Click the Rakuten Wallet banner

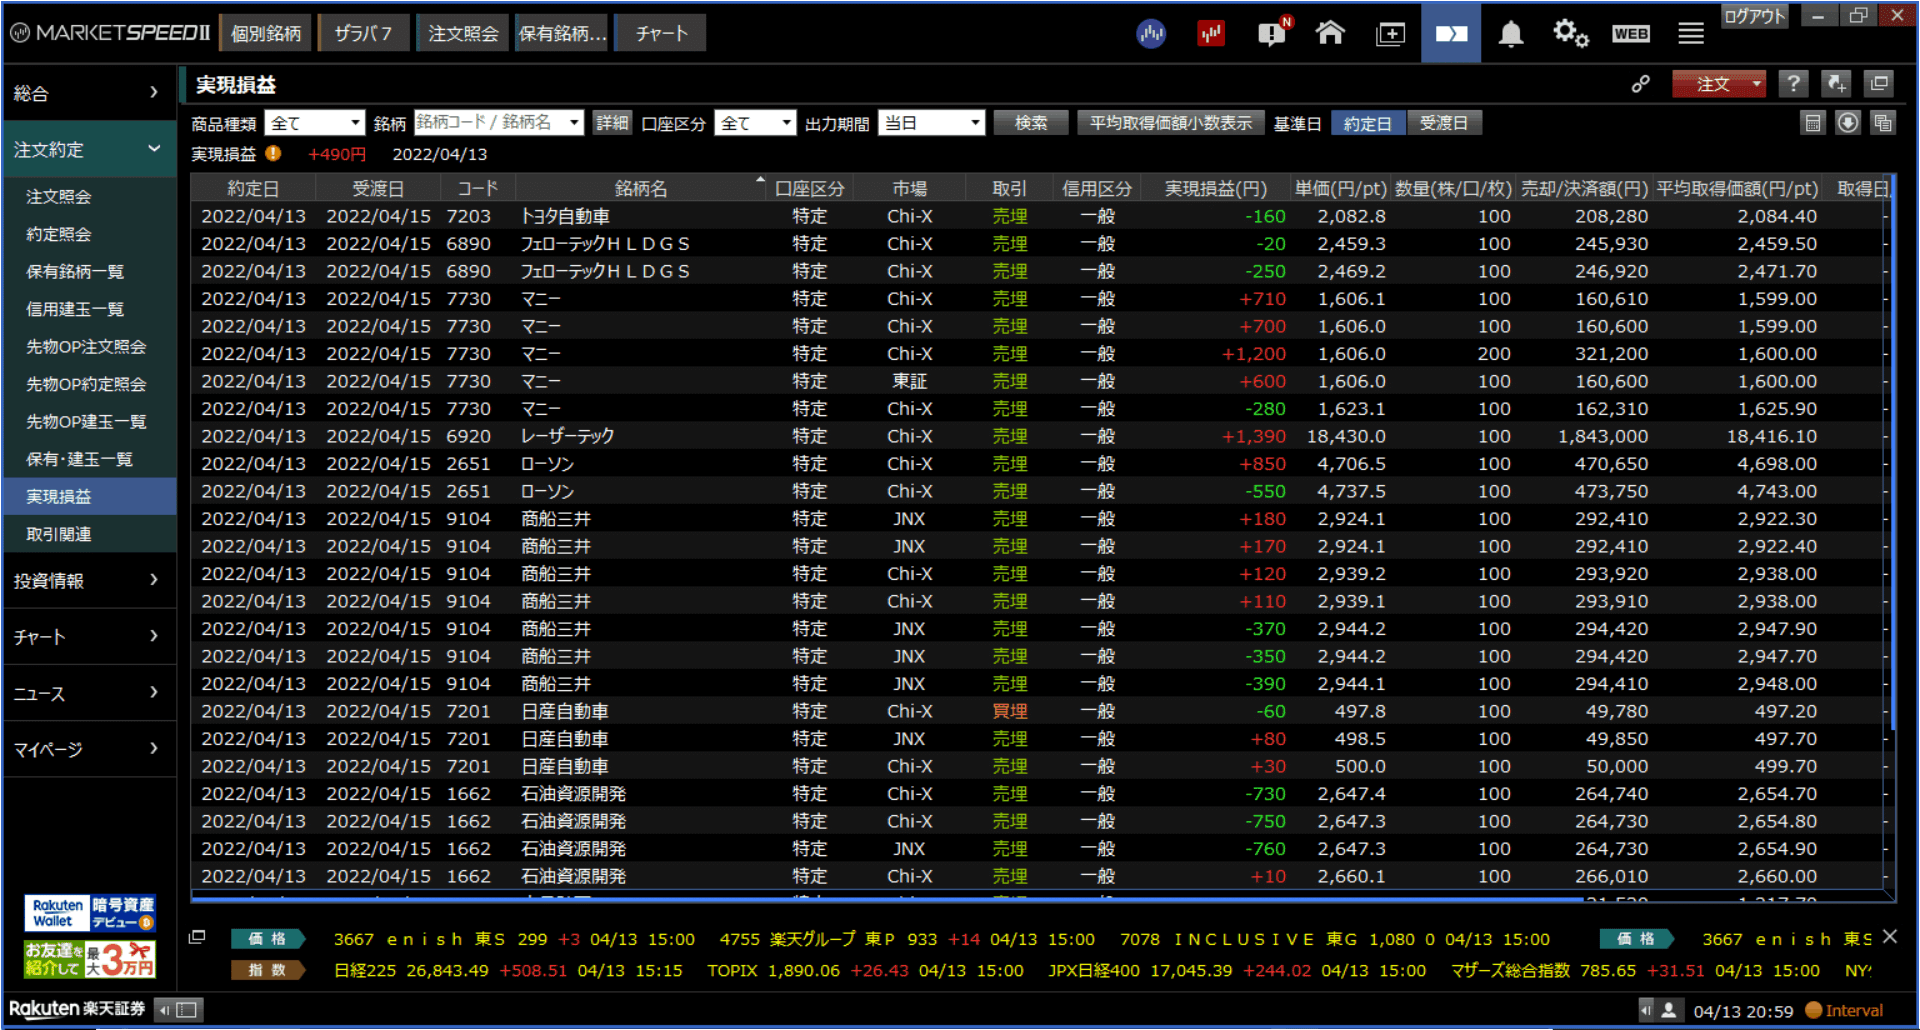(x=90, y=914)
